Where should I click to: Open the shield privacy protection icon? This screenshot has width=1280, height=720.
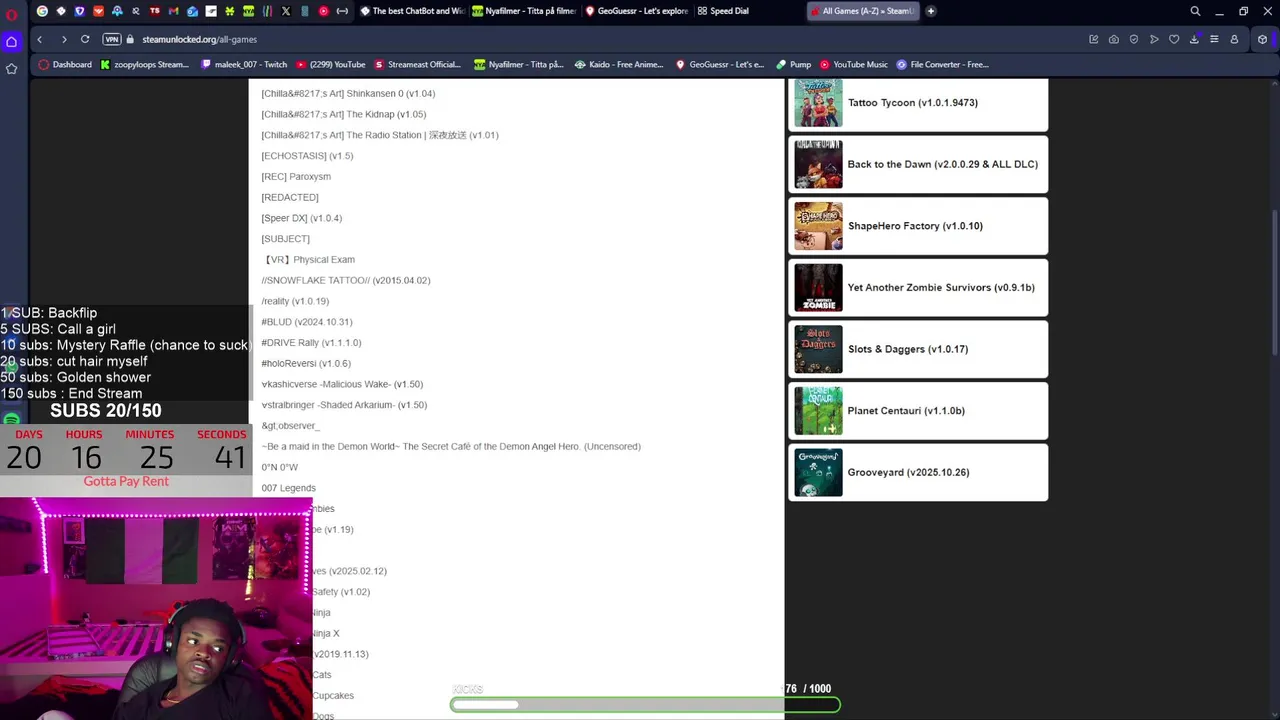click(x=1134, y=39)
